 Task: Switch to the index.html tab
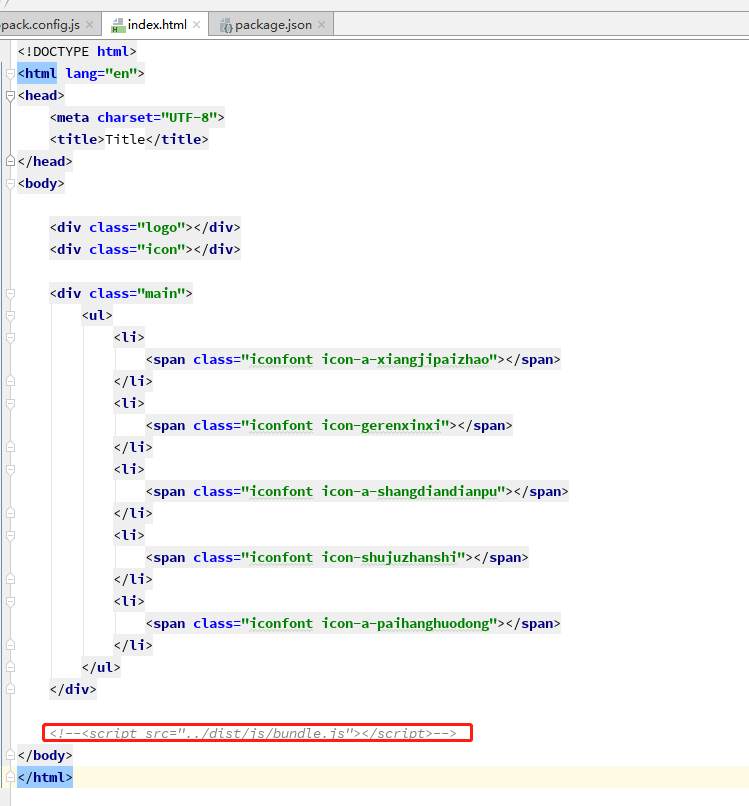pos(156,25)
